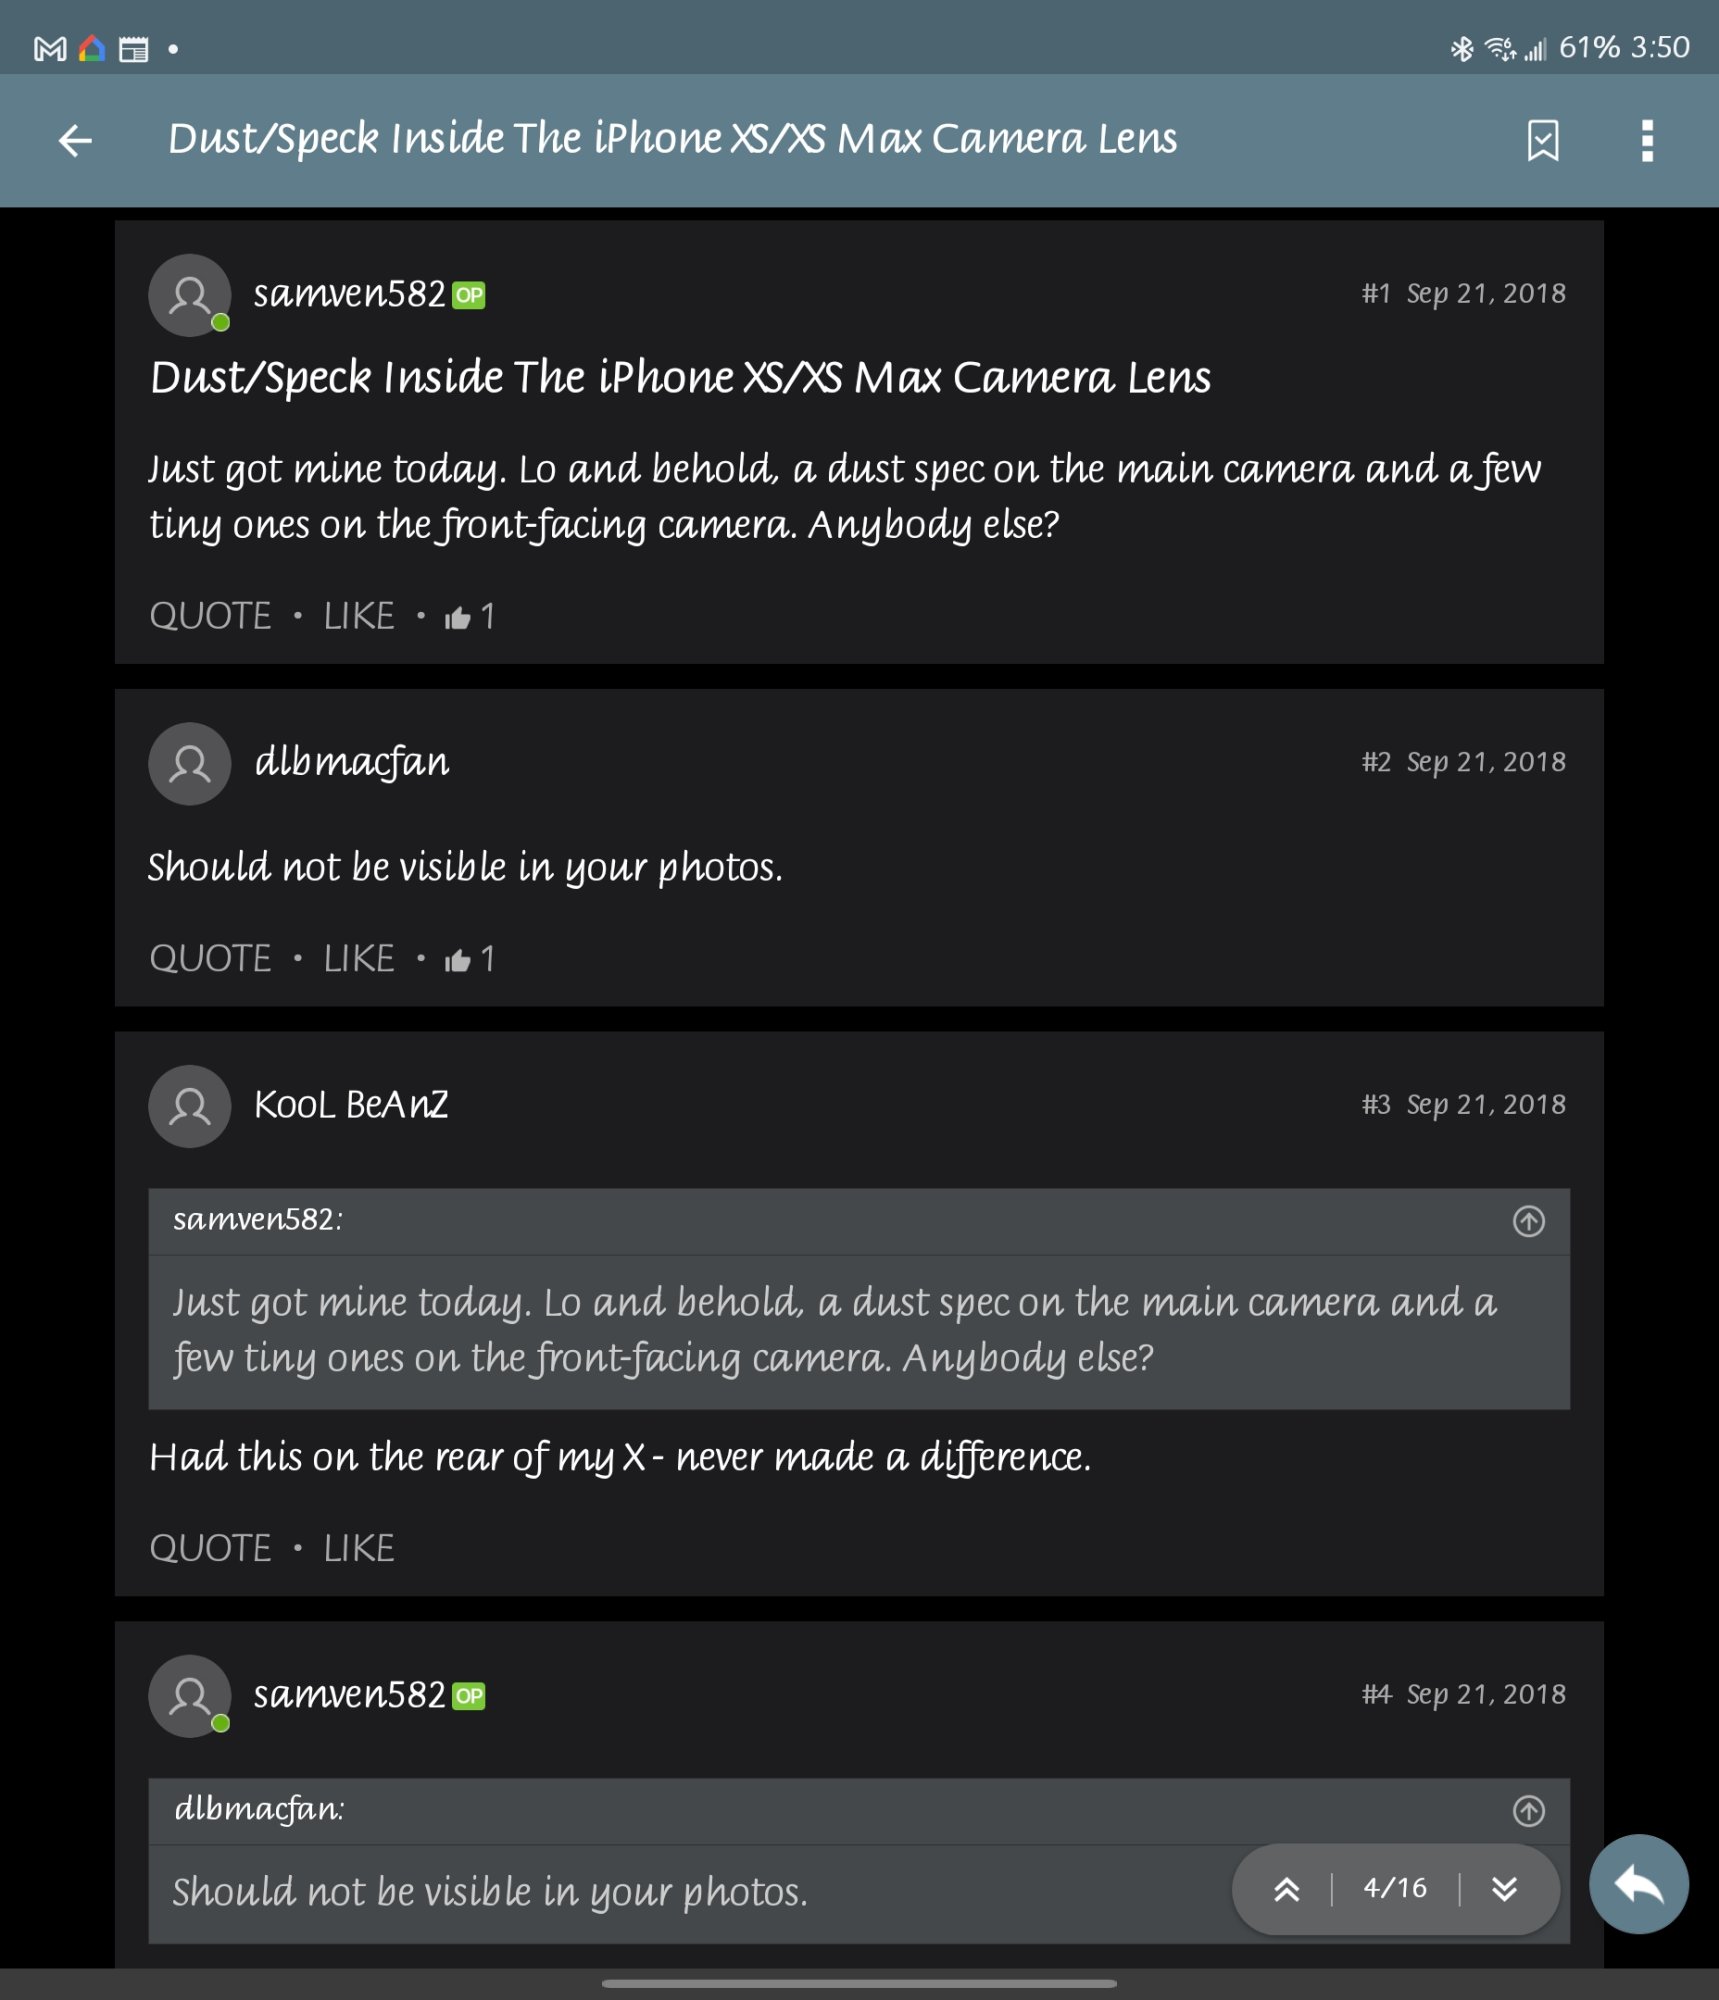Tap the floating reply arrow button

[x=1638, y=1884]
